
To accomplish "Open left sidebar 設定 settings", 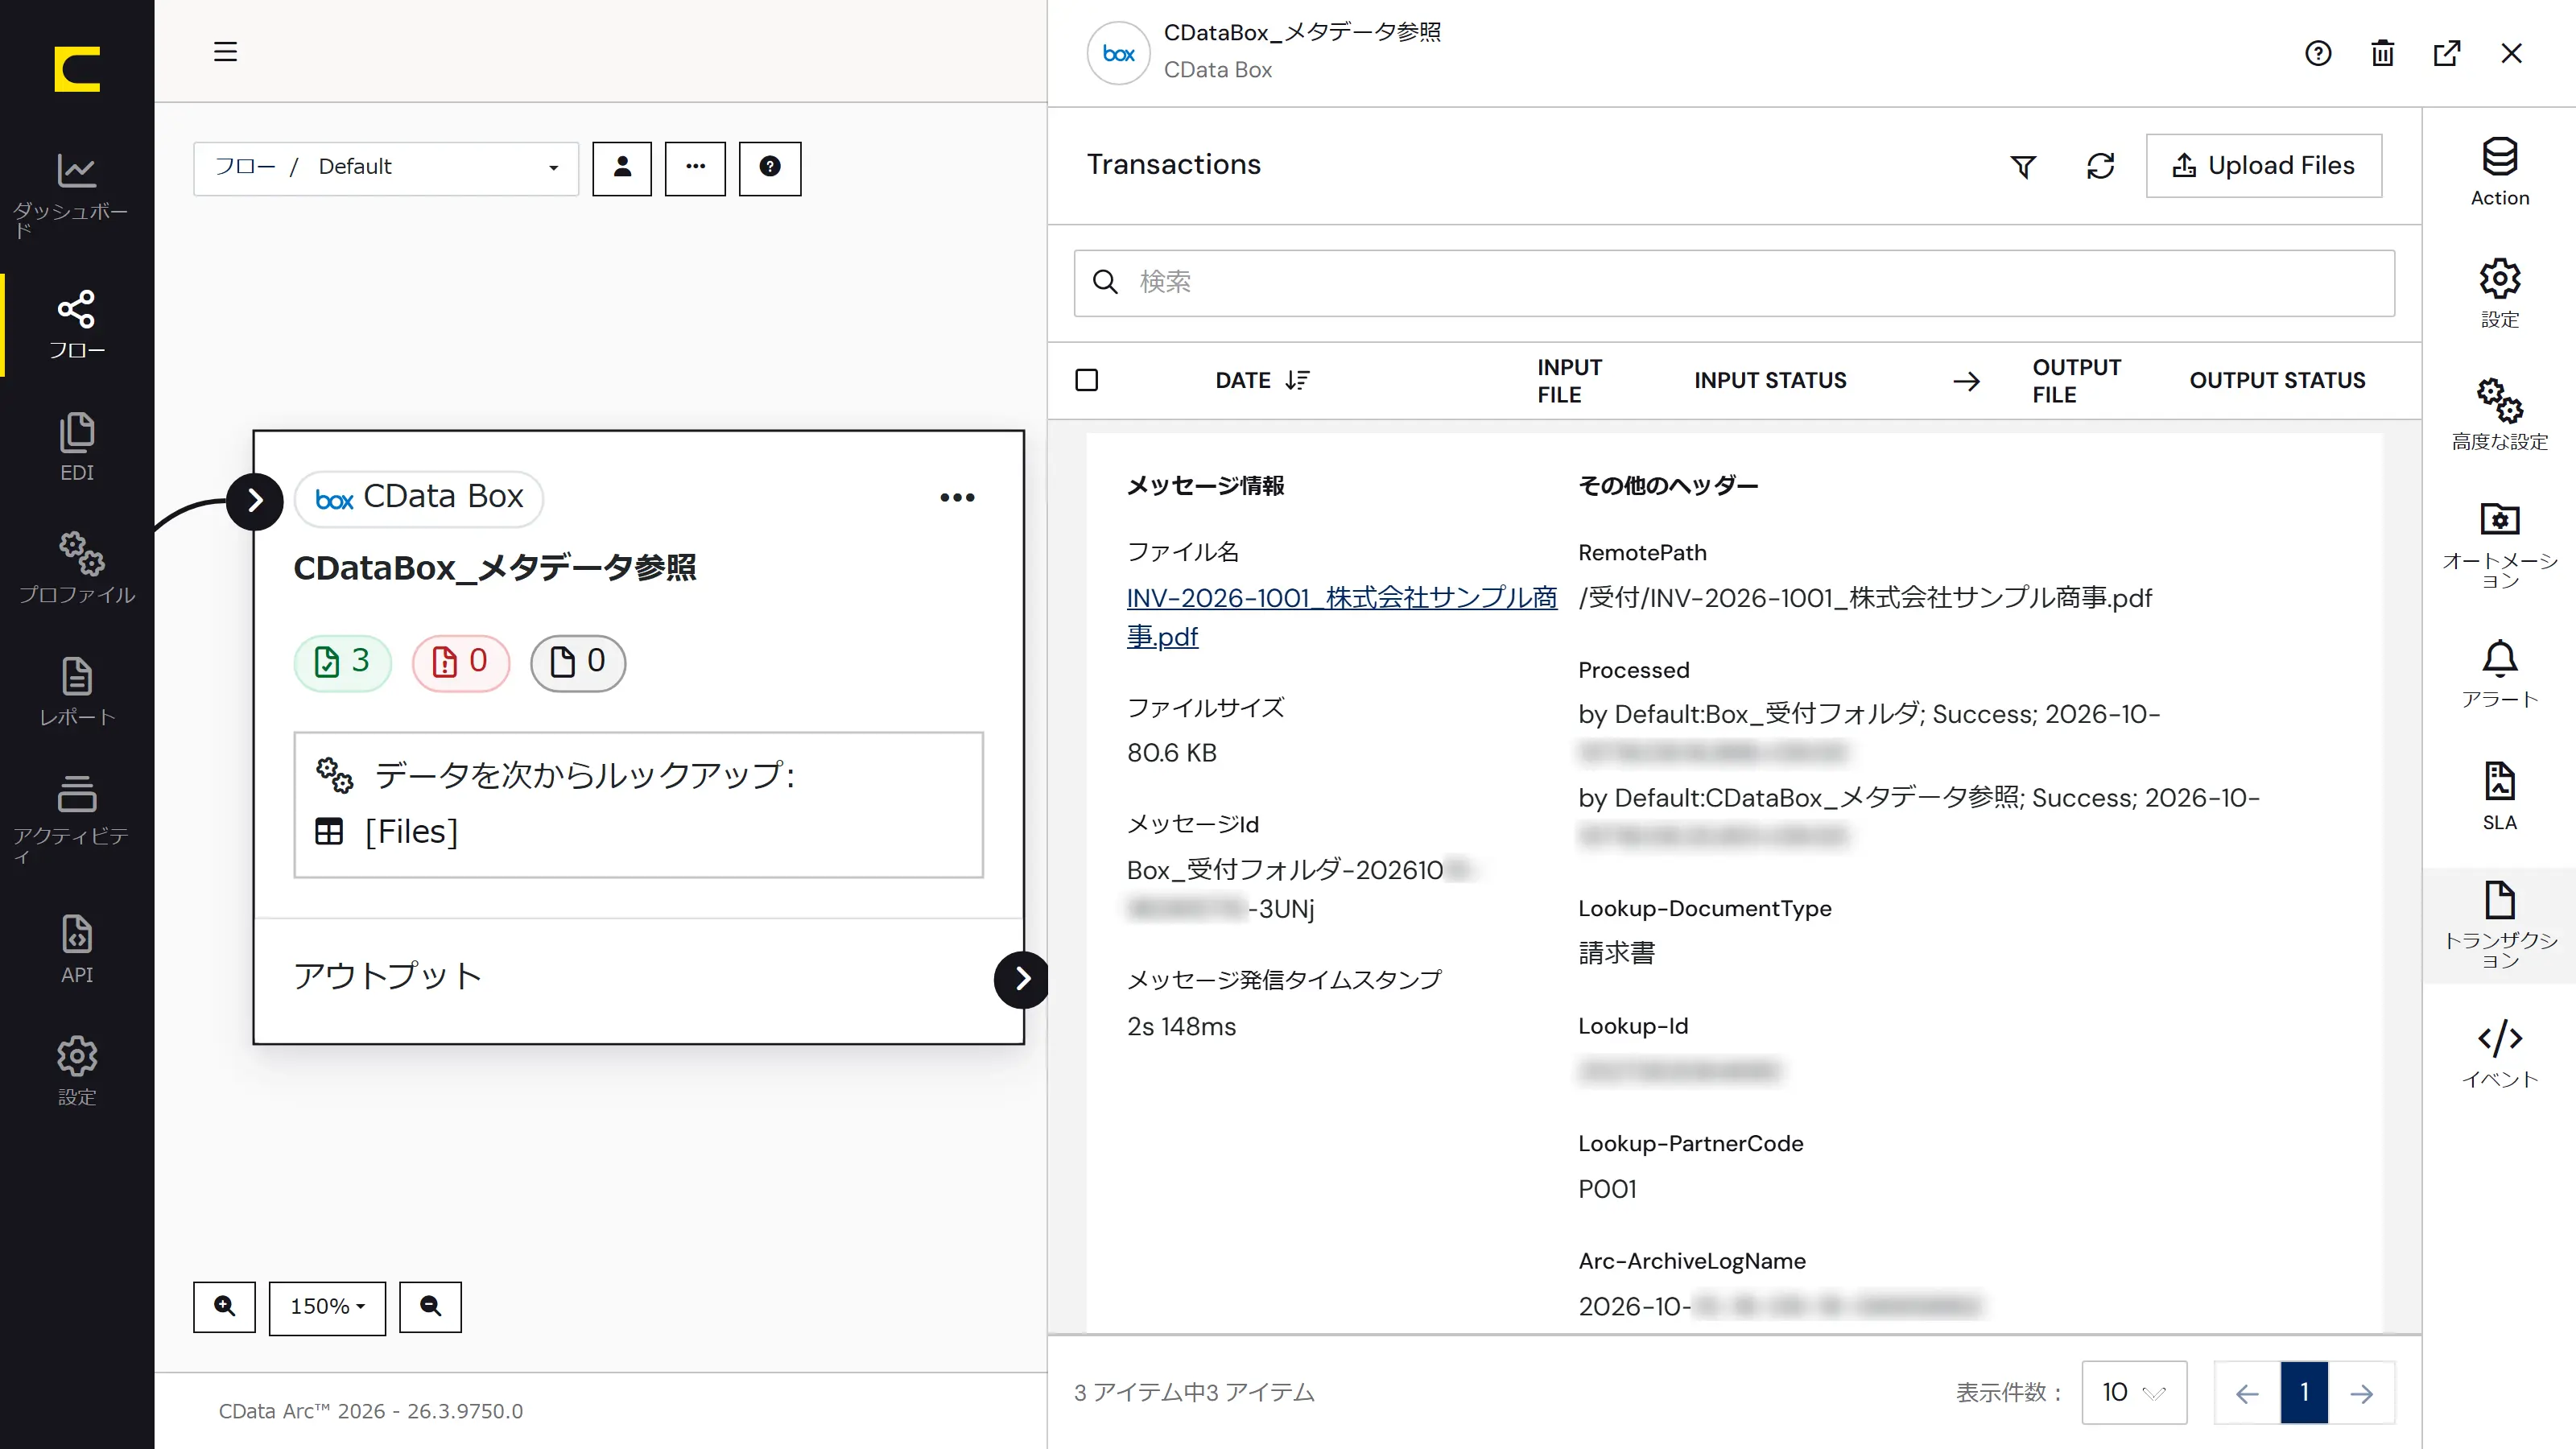I will [x=76, y=1071].
